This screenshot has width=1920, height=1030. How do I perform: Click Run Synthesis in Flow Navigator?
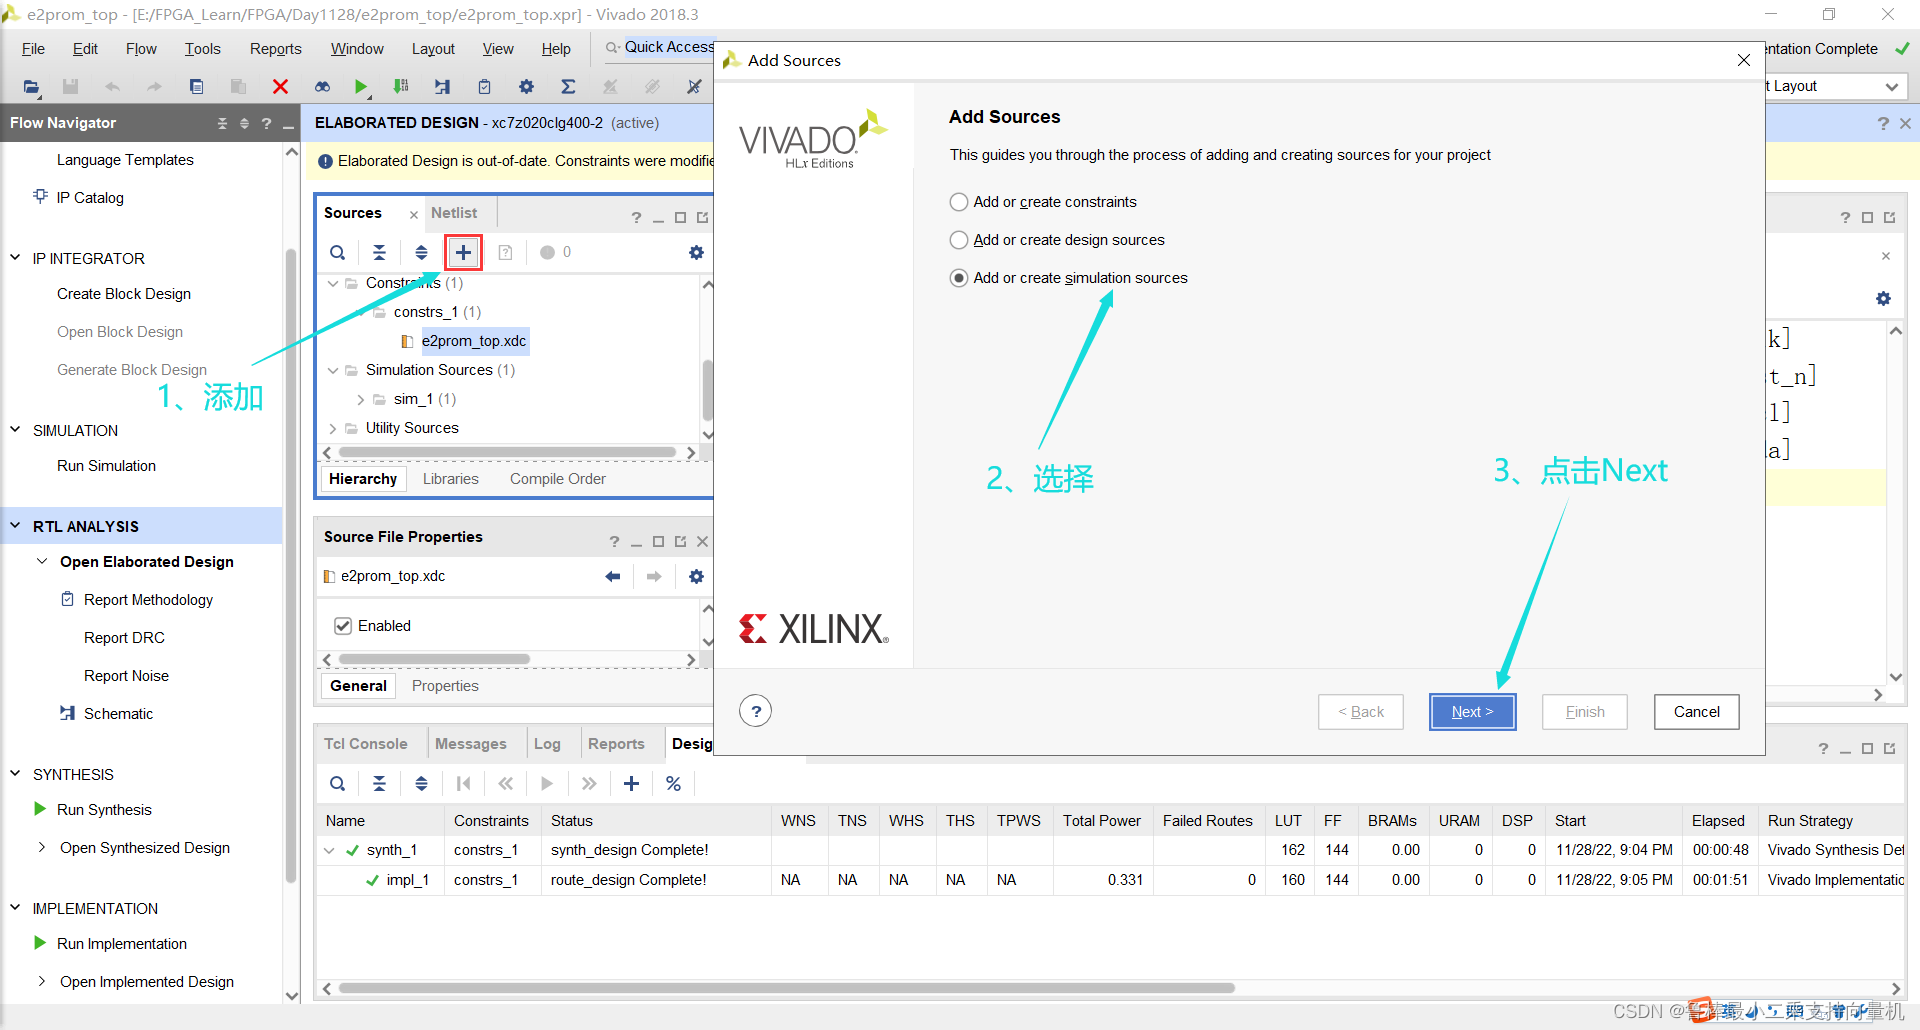[x=104, y=810]
